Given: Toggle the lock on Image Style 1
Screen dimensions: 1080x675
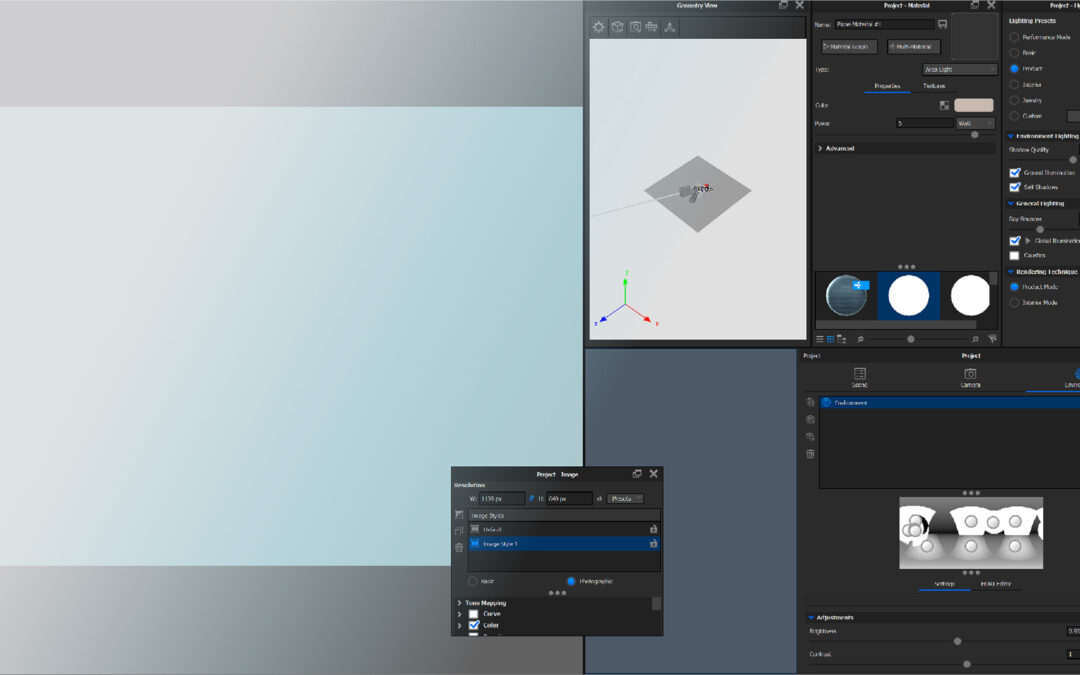Looking at the screenshot, I should point(653,543).
